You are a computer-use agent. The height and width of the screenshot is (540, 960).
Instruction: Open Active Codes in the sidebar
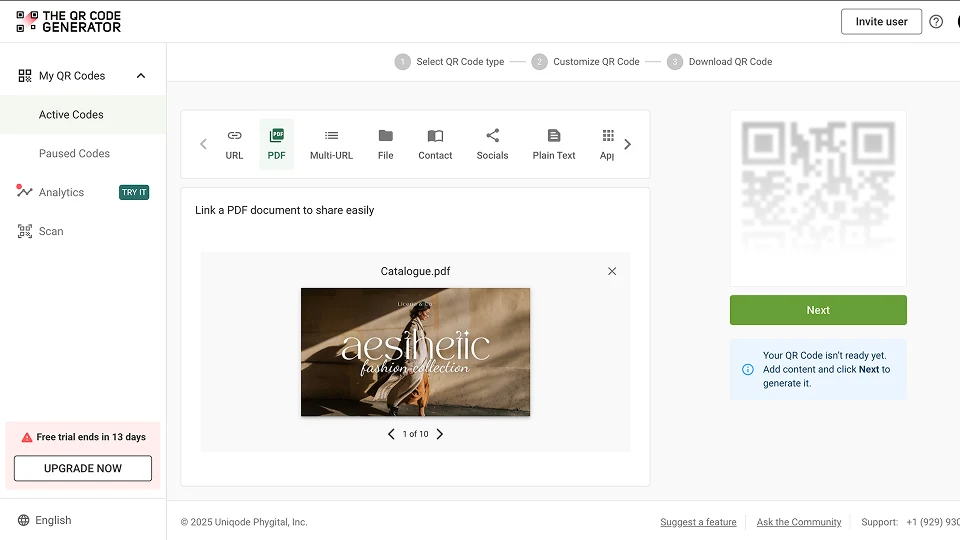click(71, 114)
